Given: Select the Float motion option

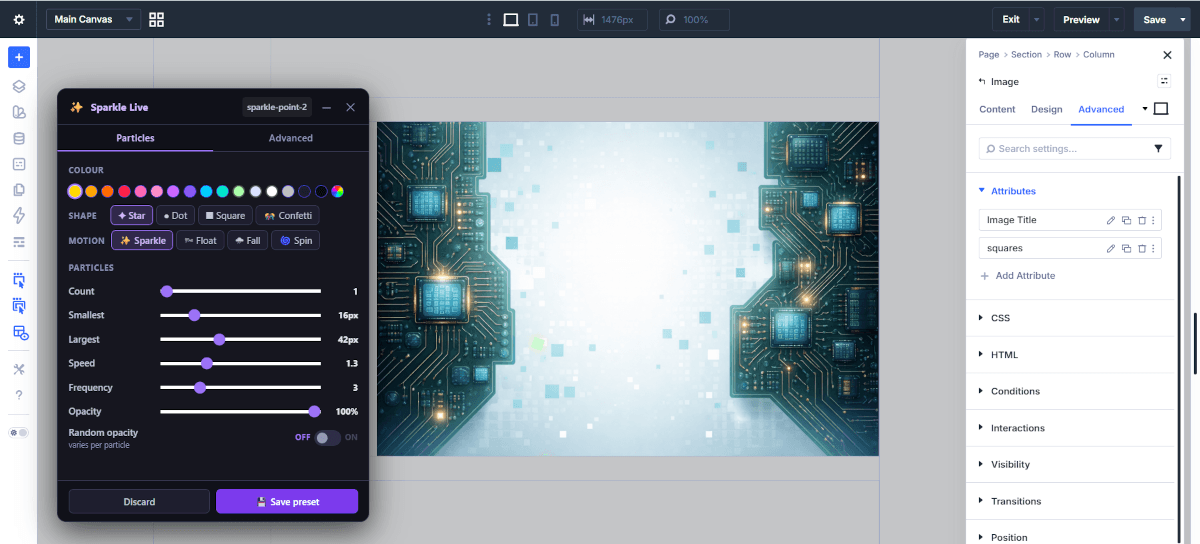Looking at the screenshot, I should pos(200,240).
